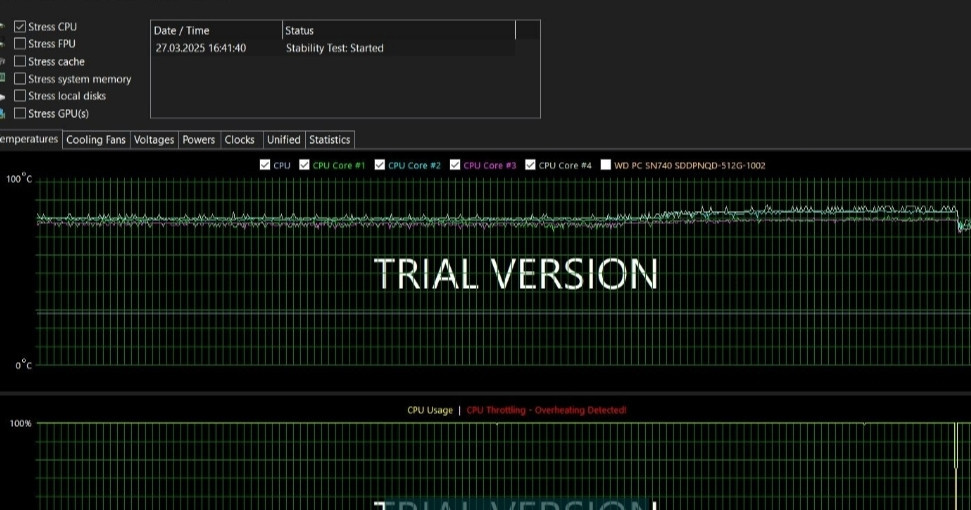
Task: Open the Voltages tab
Action: click(x=154, y=140)
